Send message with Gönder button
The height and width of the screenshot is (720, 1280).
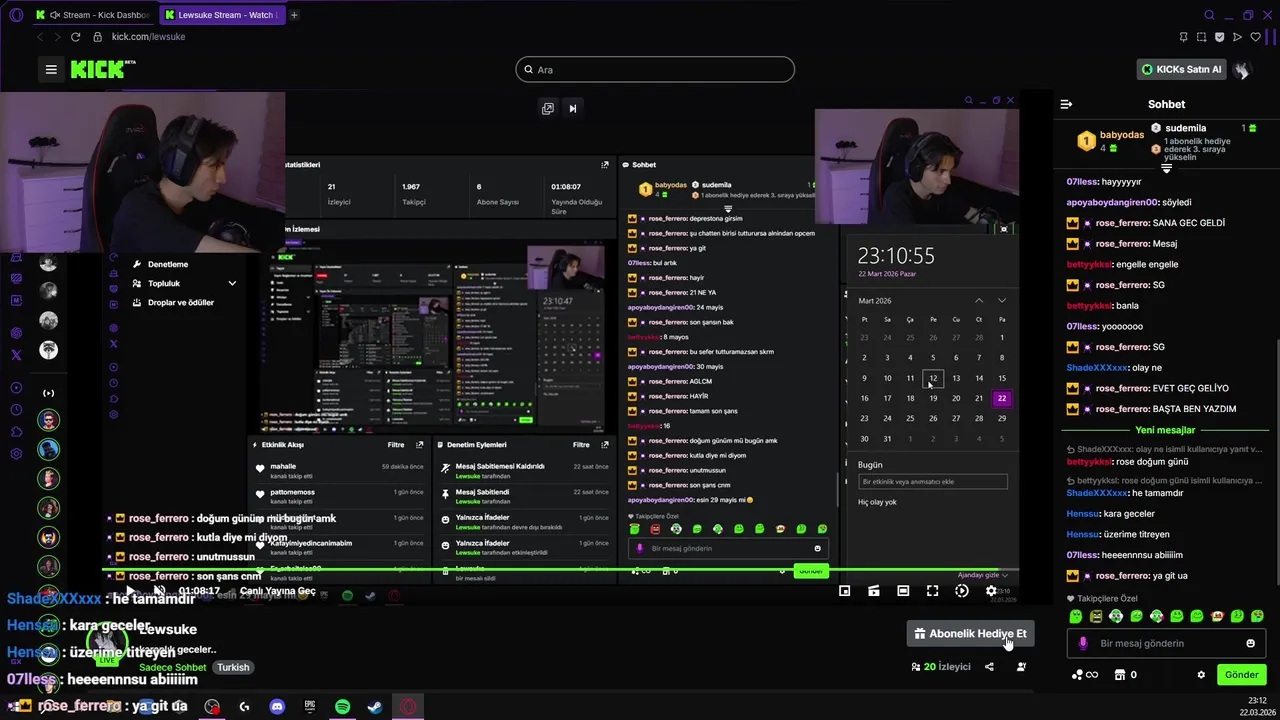point(1241,675)
